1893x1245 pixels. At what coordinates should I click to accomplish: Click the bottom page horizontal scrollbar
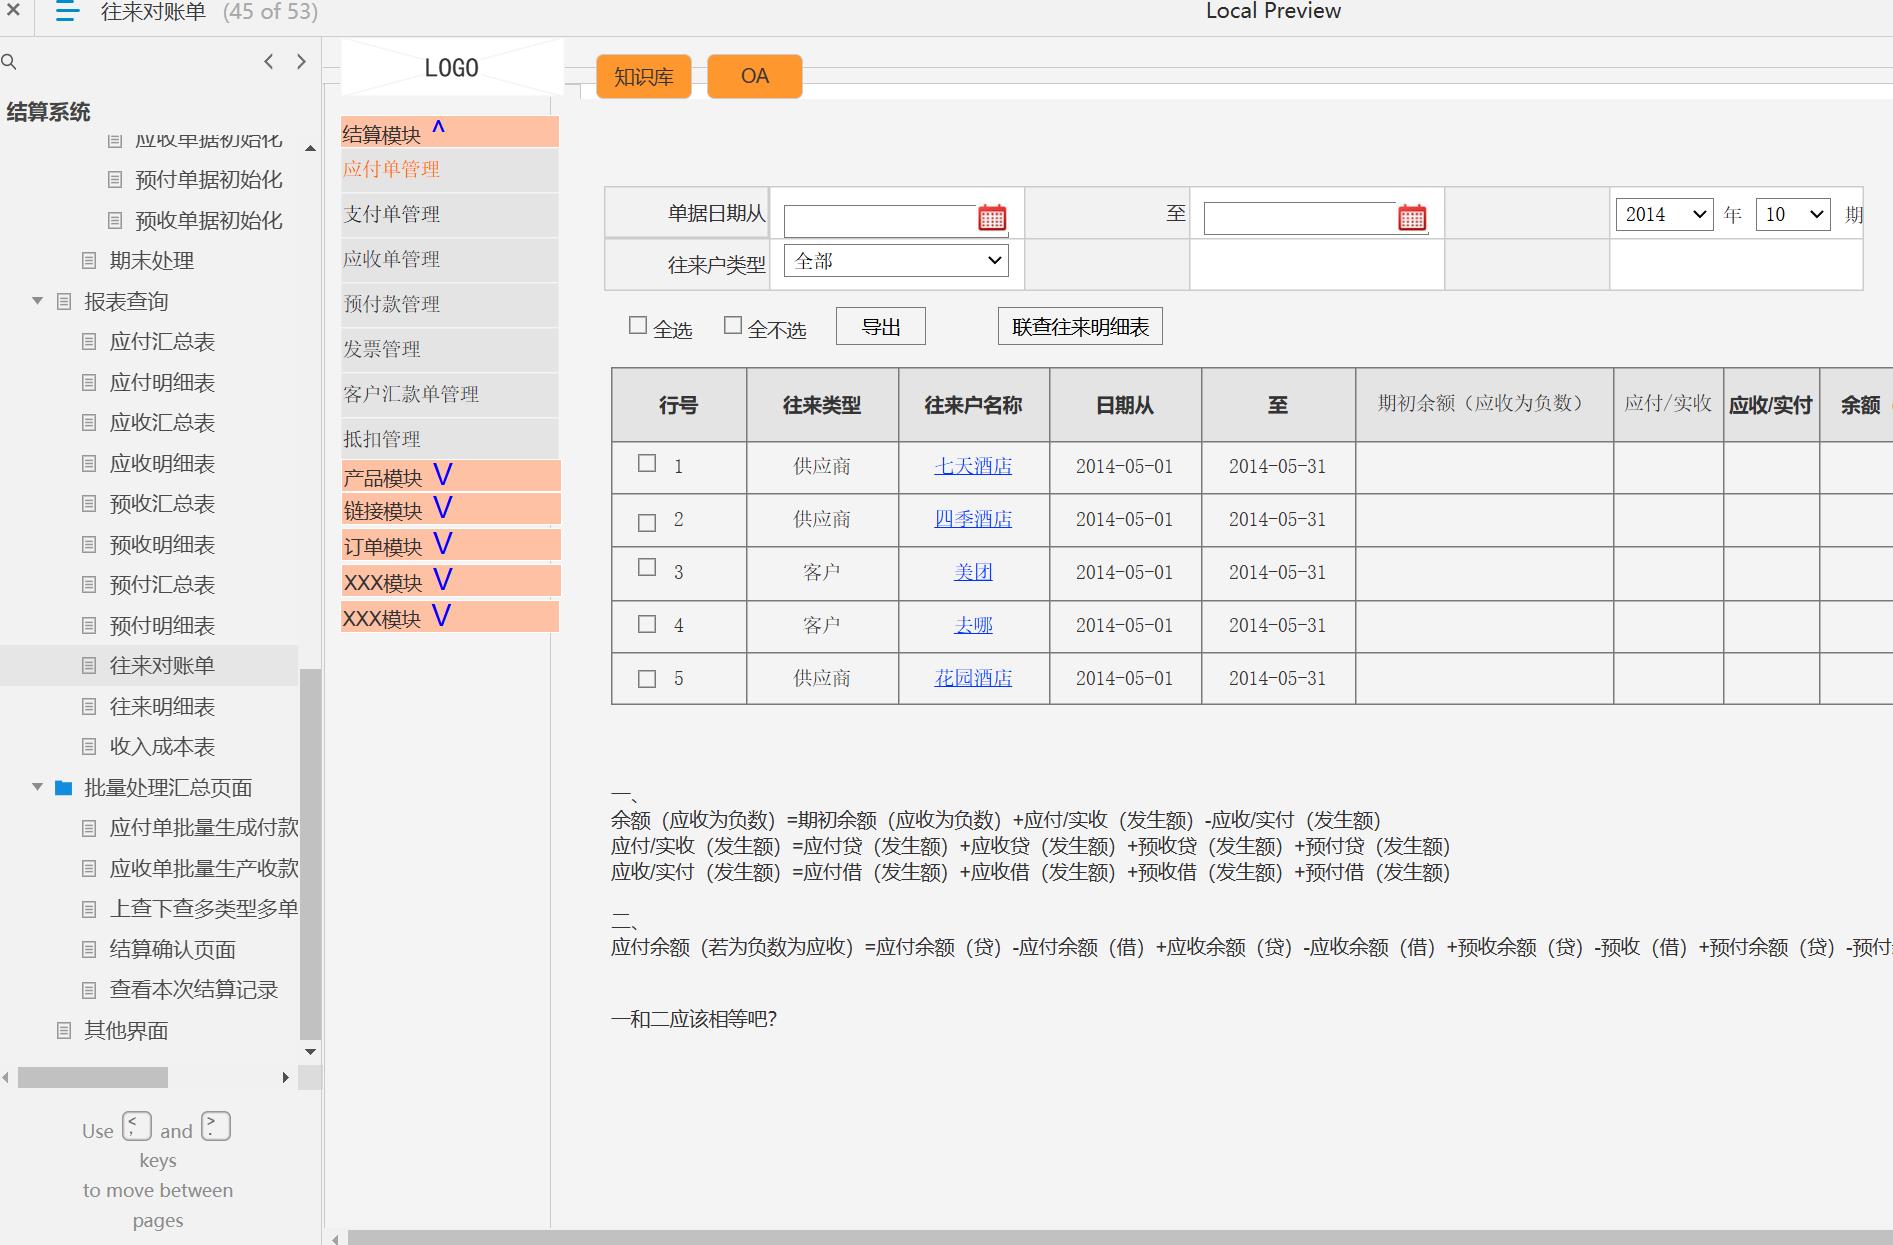tap(1120, 1238)
